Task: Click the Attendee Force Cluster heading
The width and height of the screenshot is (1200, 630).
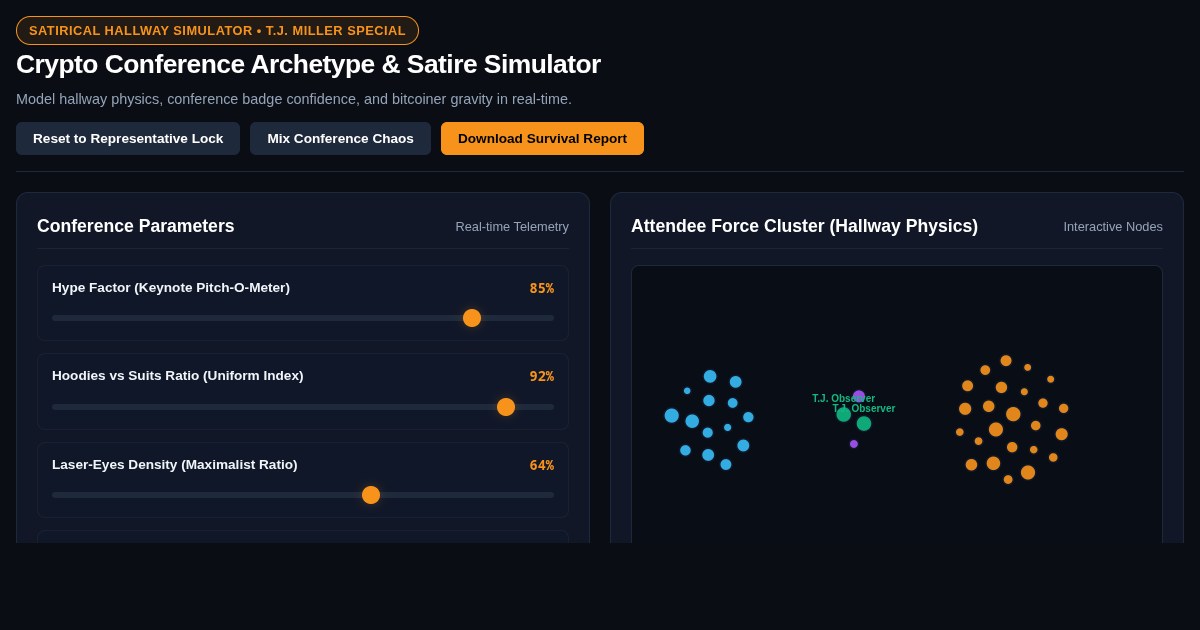Action: coord(804,226)
